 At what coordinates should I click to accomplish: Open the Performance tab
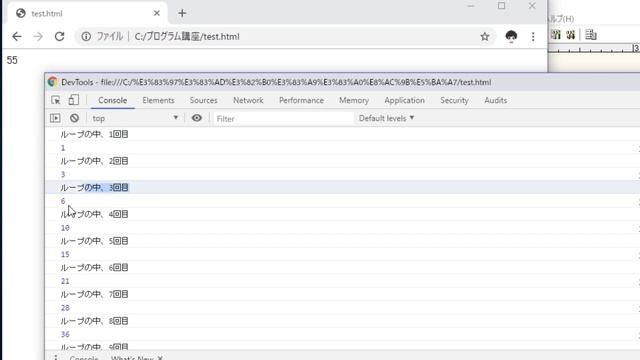301,100
